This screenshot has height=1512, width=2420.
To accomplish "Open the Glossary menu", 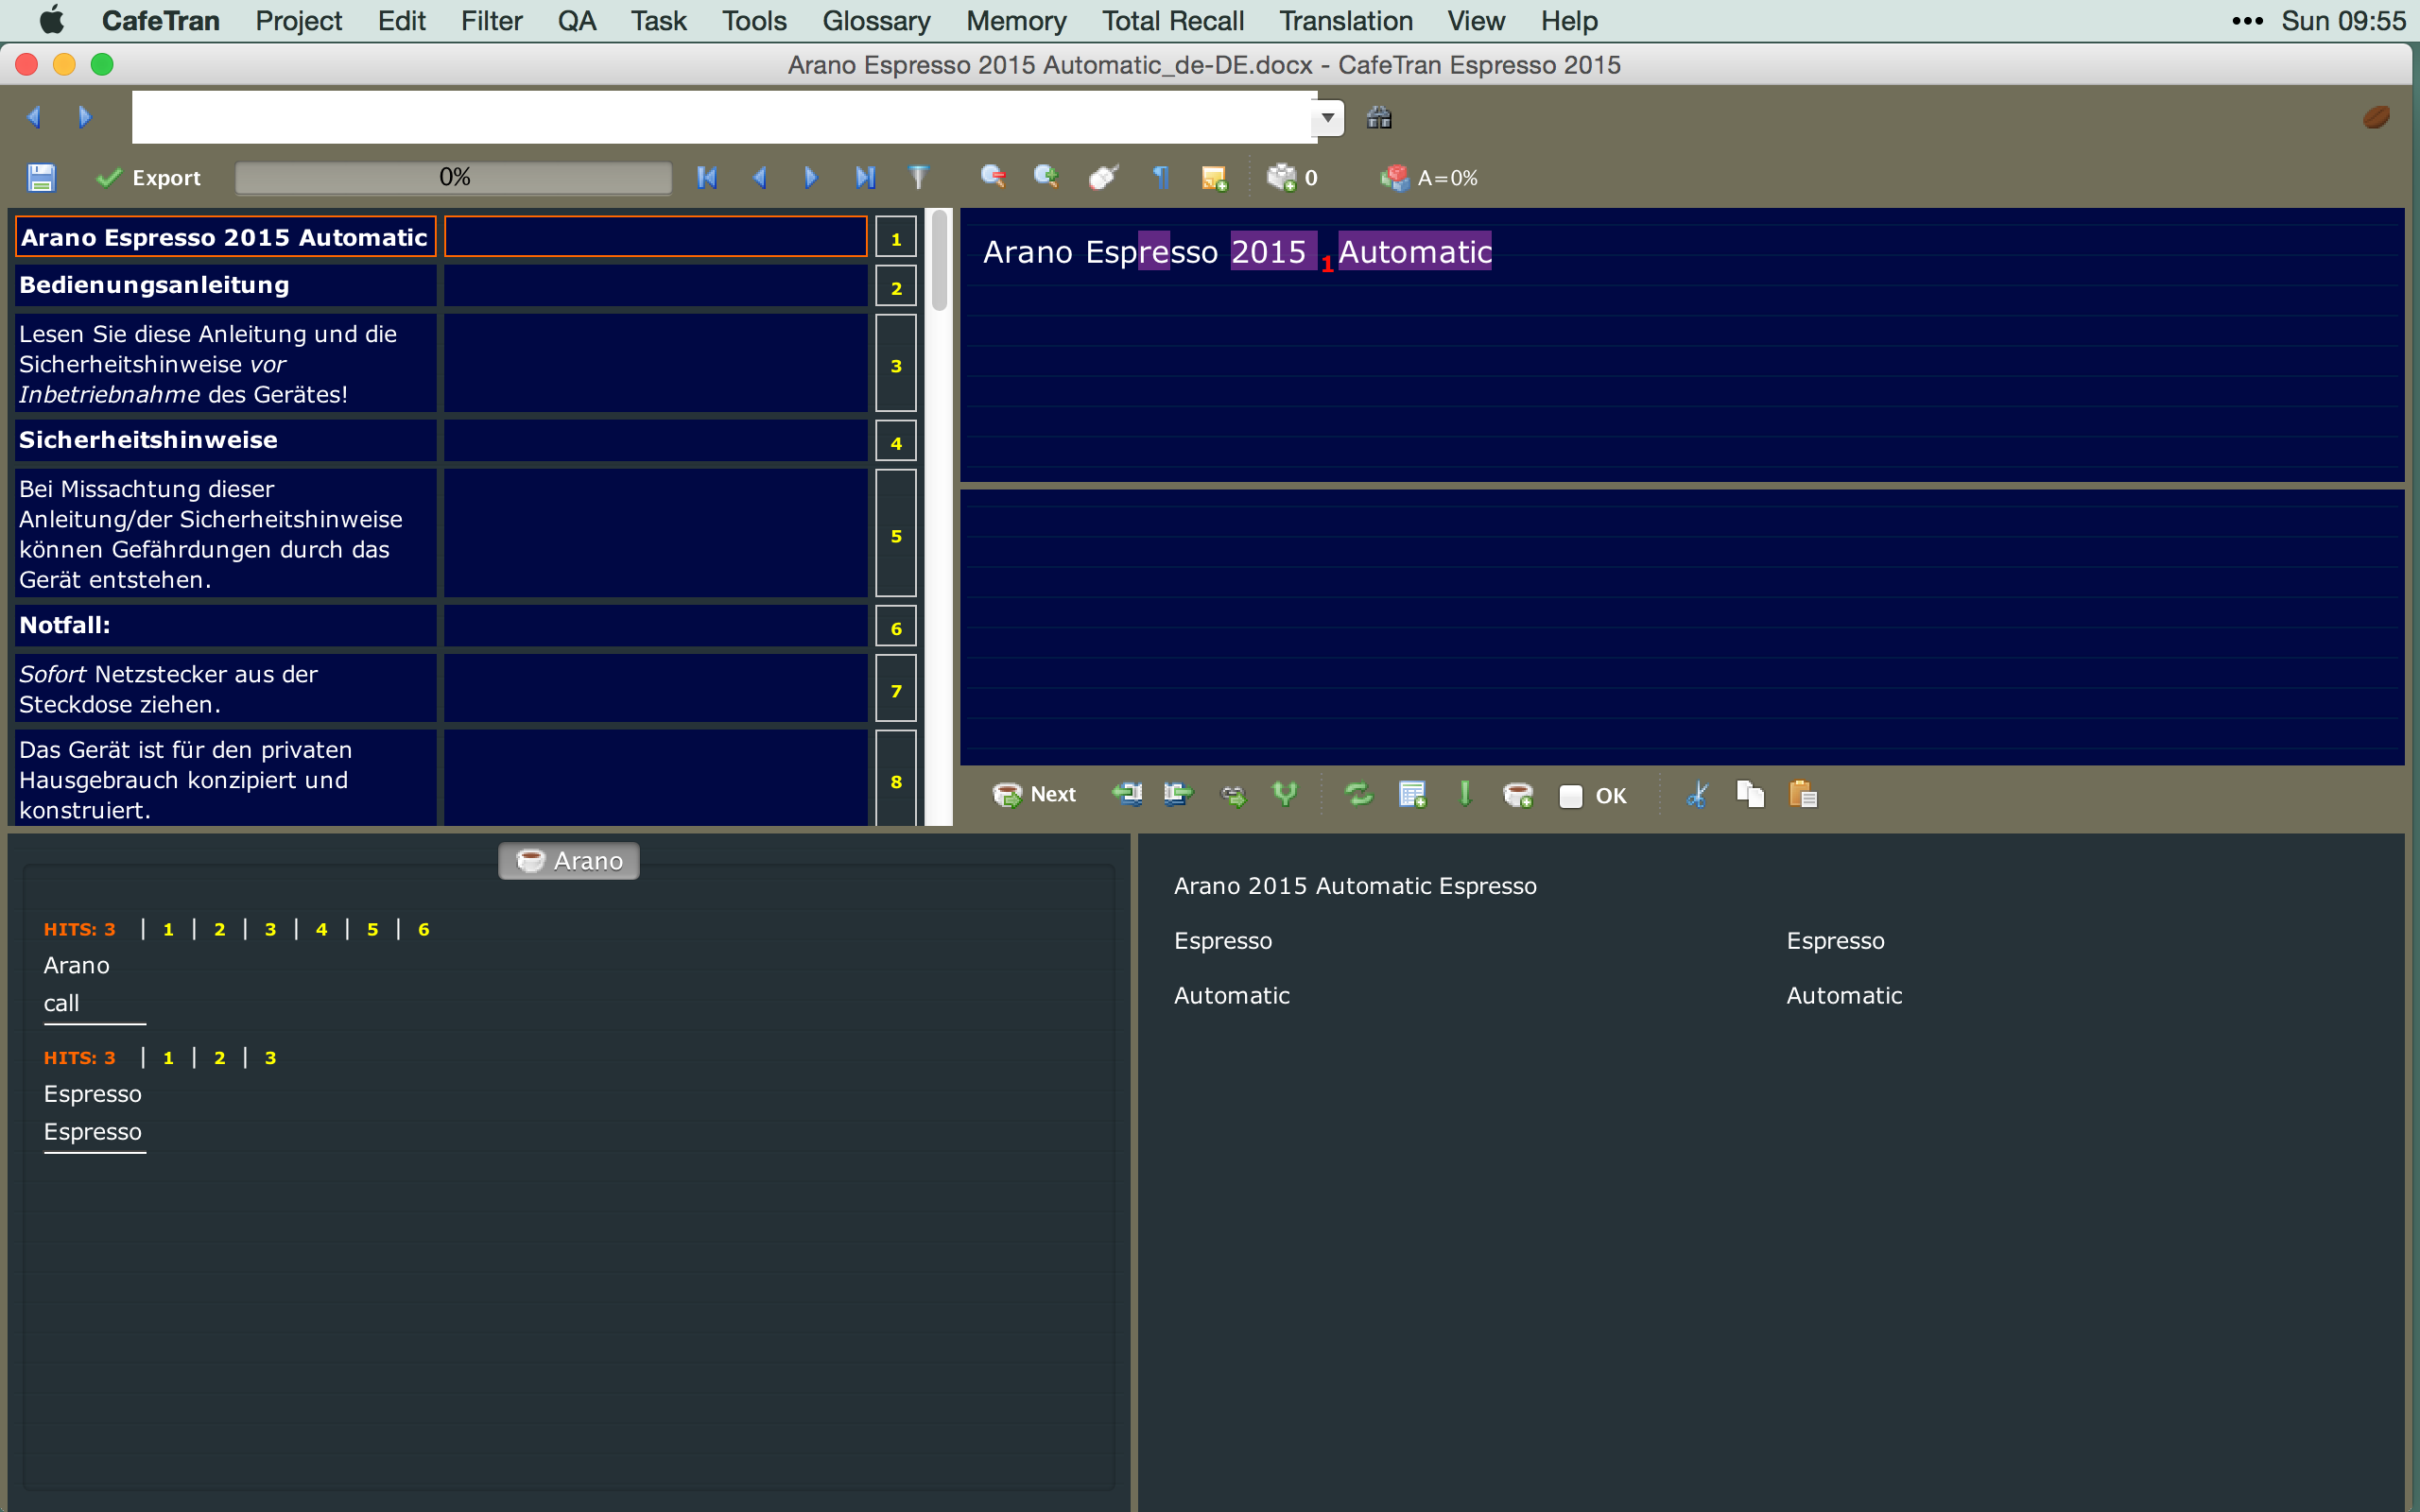I will pyautogui.click(x=875, y=21).
